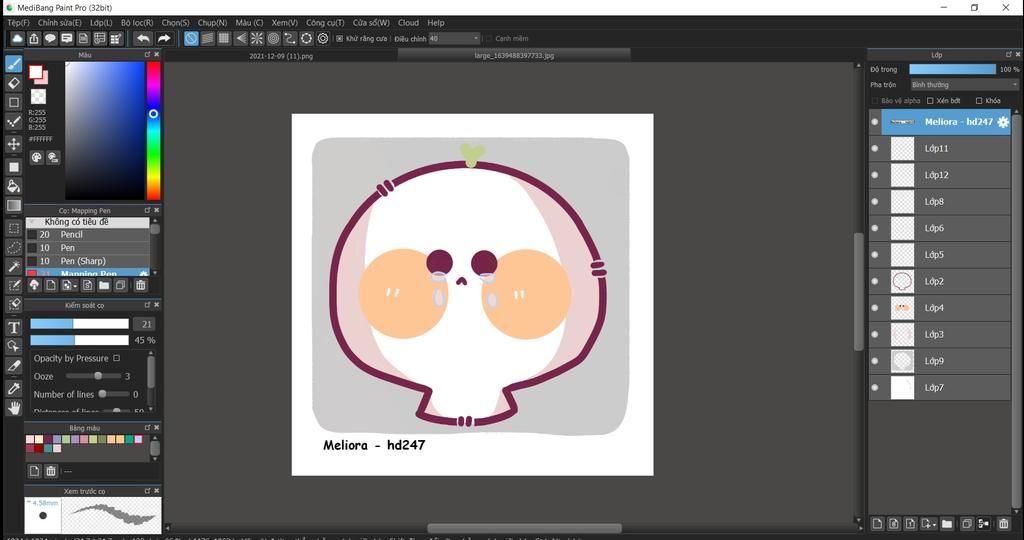Viewport: 1024px width, 540px height.
Task: Enable radial snap guide
Action: 257,39
